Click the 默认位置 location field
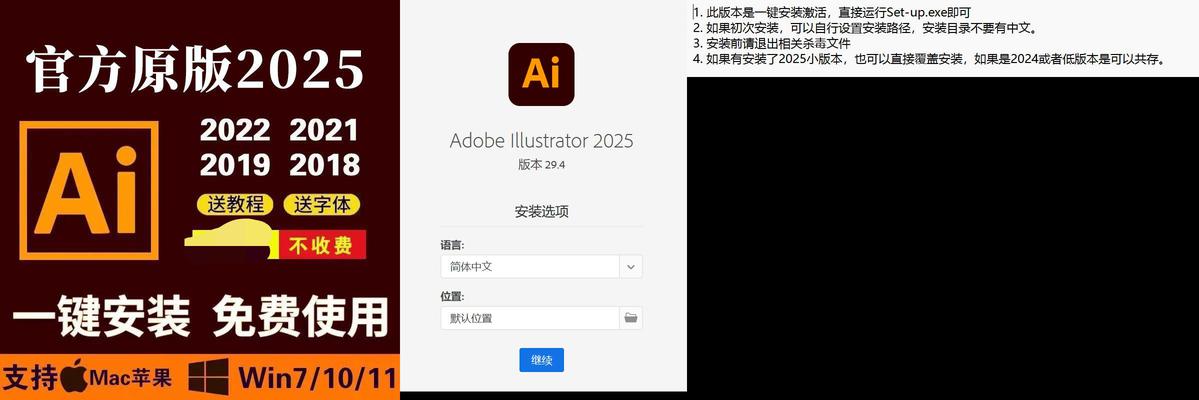Viewport: 1199px width, 400px height. tap(530, 318)
